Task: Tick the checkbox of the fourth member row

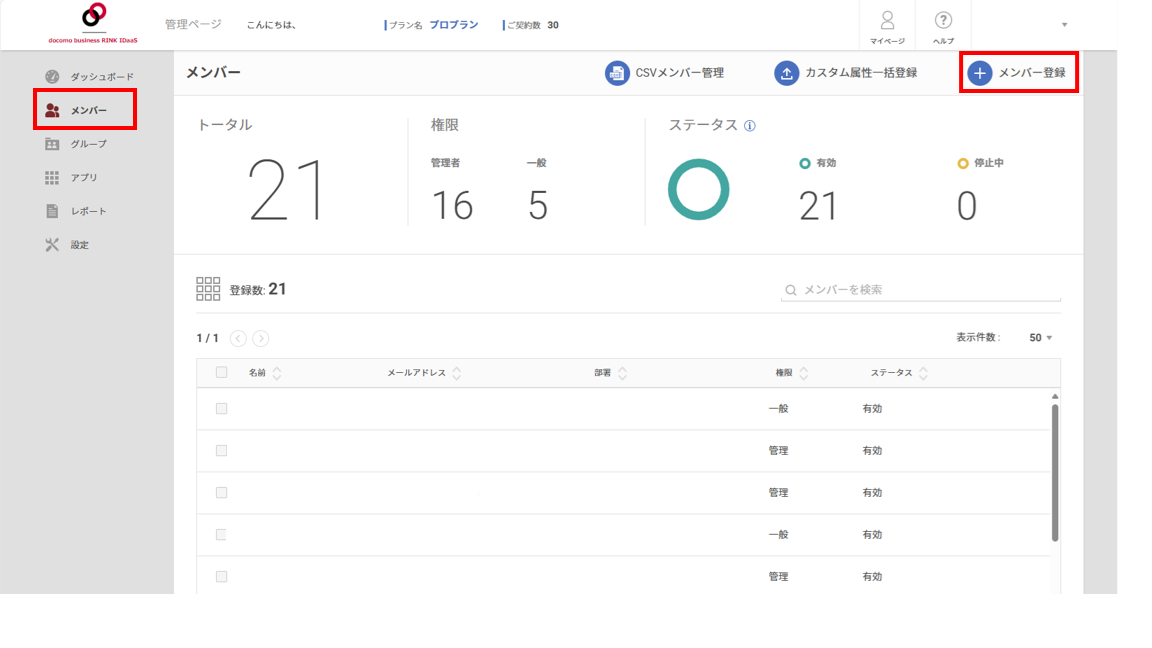Action: pyautogui.click(x=221, y=535)
